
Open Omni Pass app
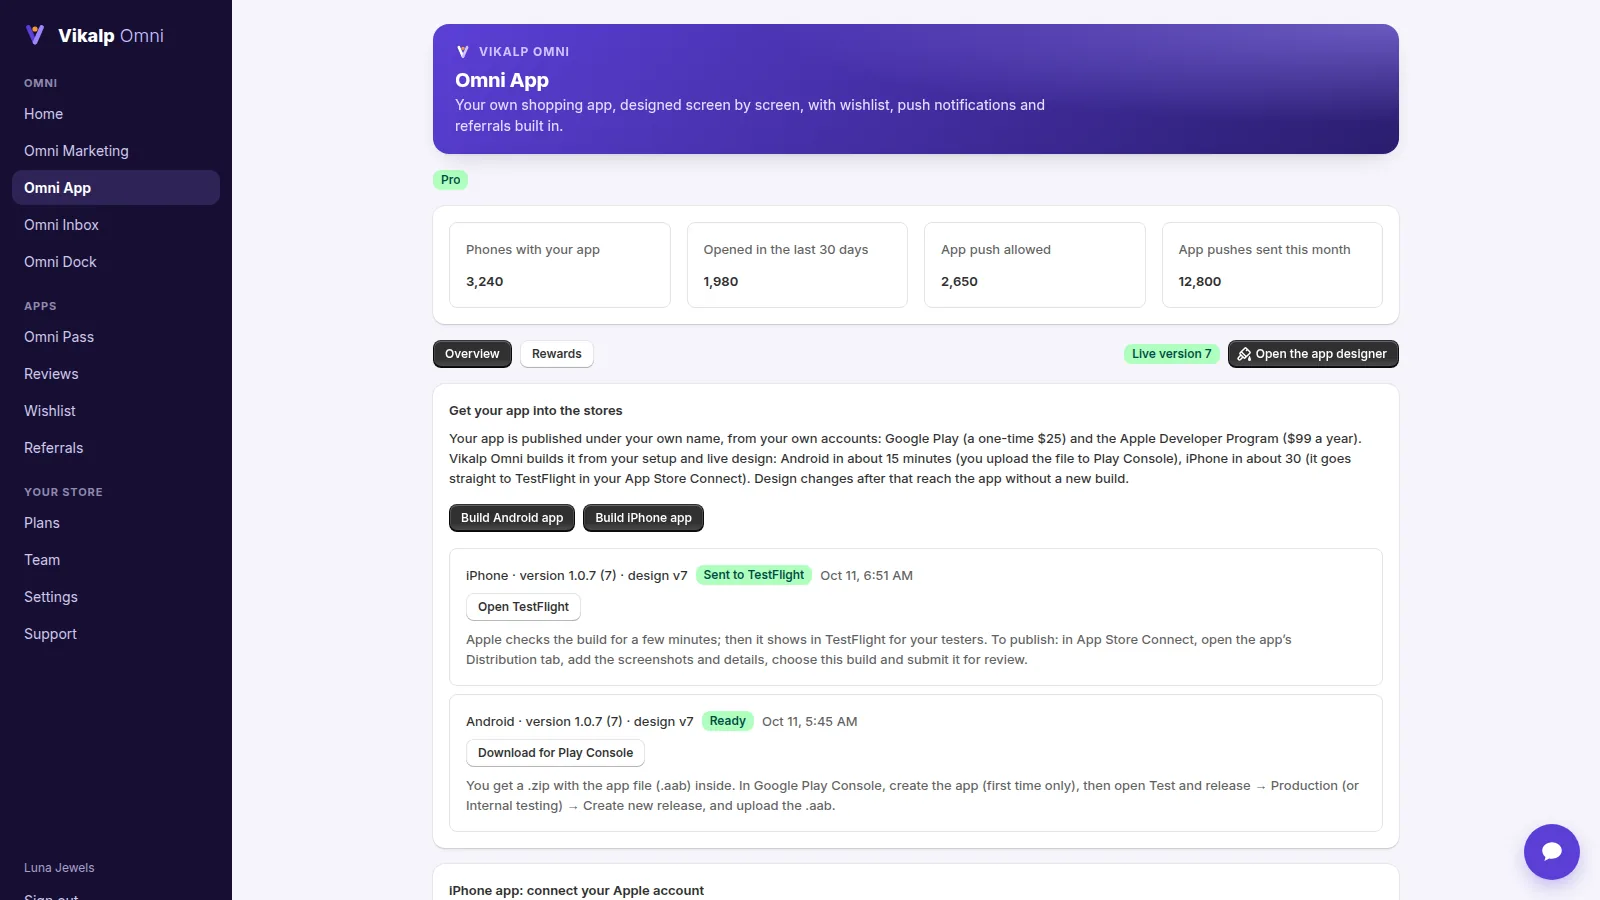(116, 337)
